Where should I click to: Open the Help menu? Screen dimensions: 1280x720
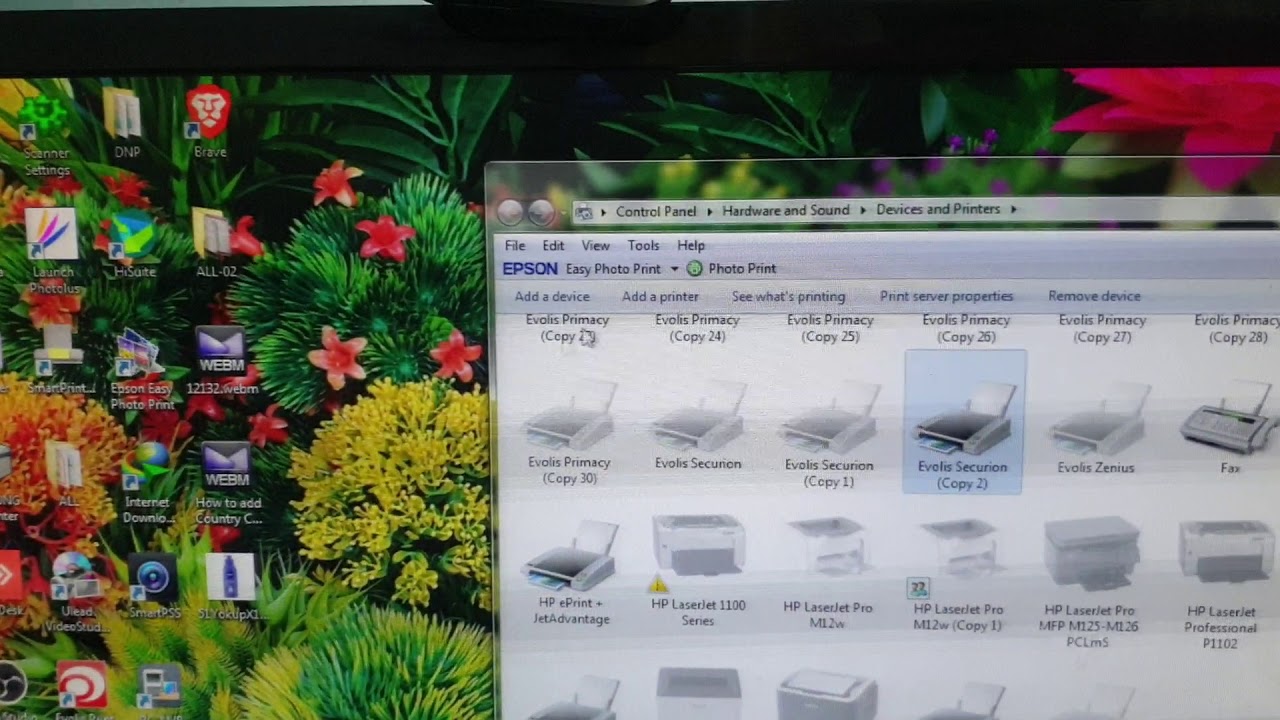click(691, 245)
